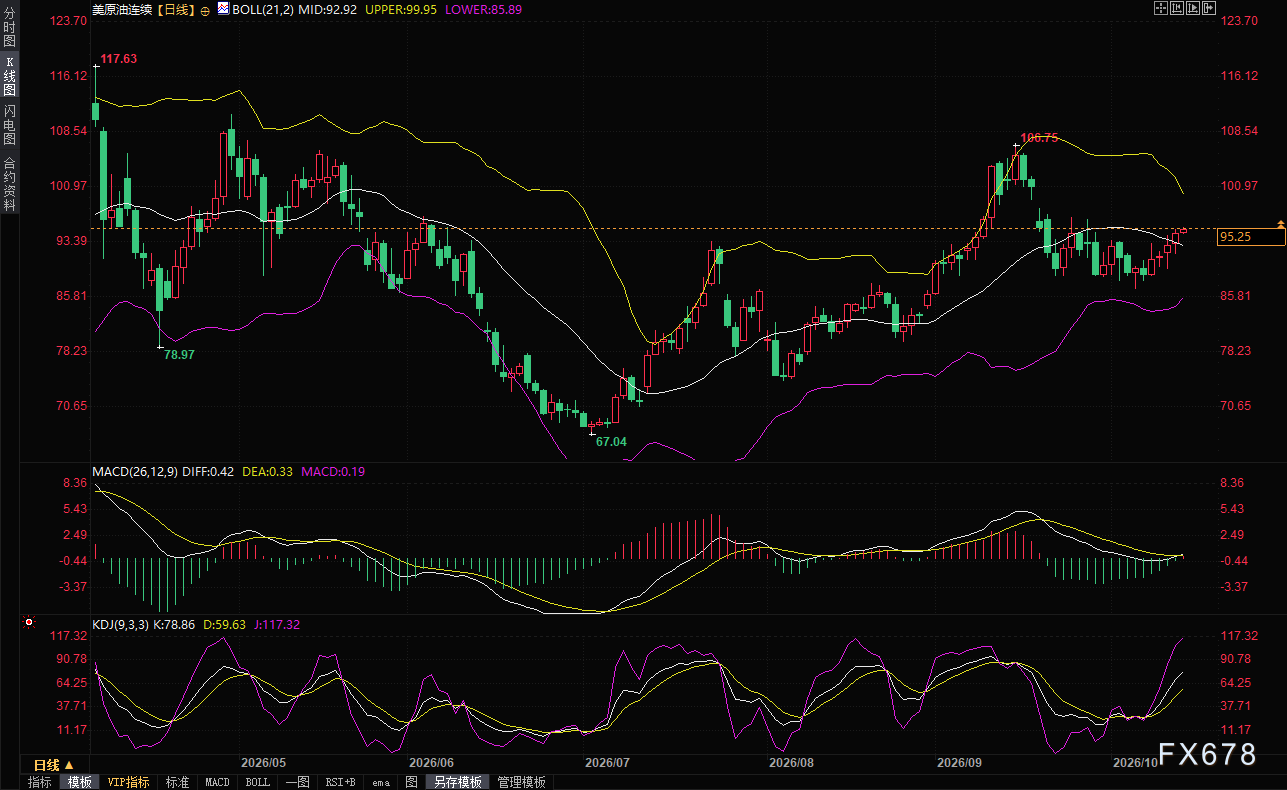This screenshot has height=790, width=1287.
Task: Click the 指标 tab in the bottom bar
Action: [40, 782]
